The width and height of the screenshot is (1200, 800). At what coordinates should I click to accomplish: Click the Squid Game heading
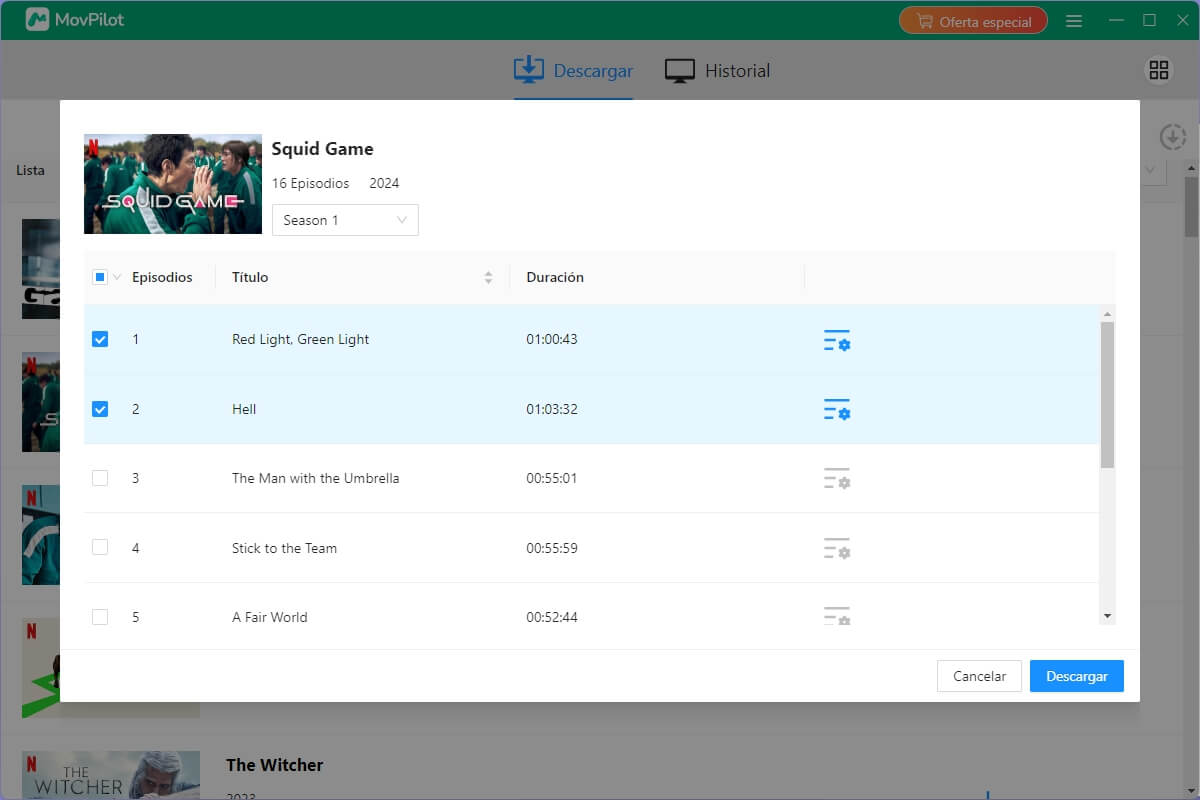pos(323,149)
